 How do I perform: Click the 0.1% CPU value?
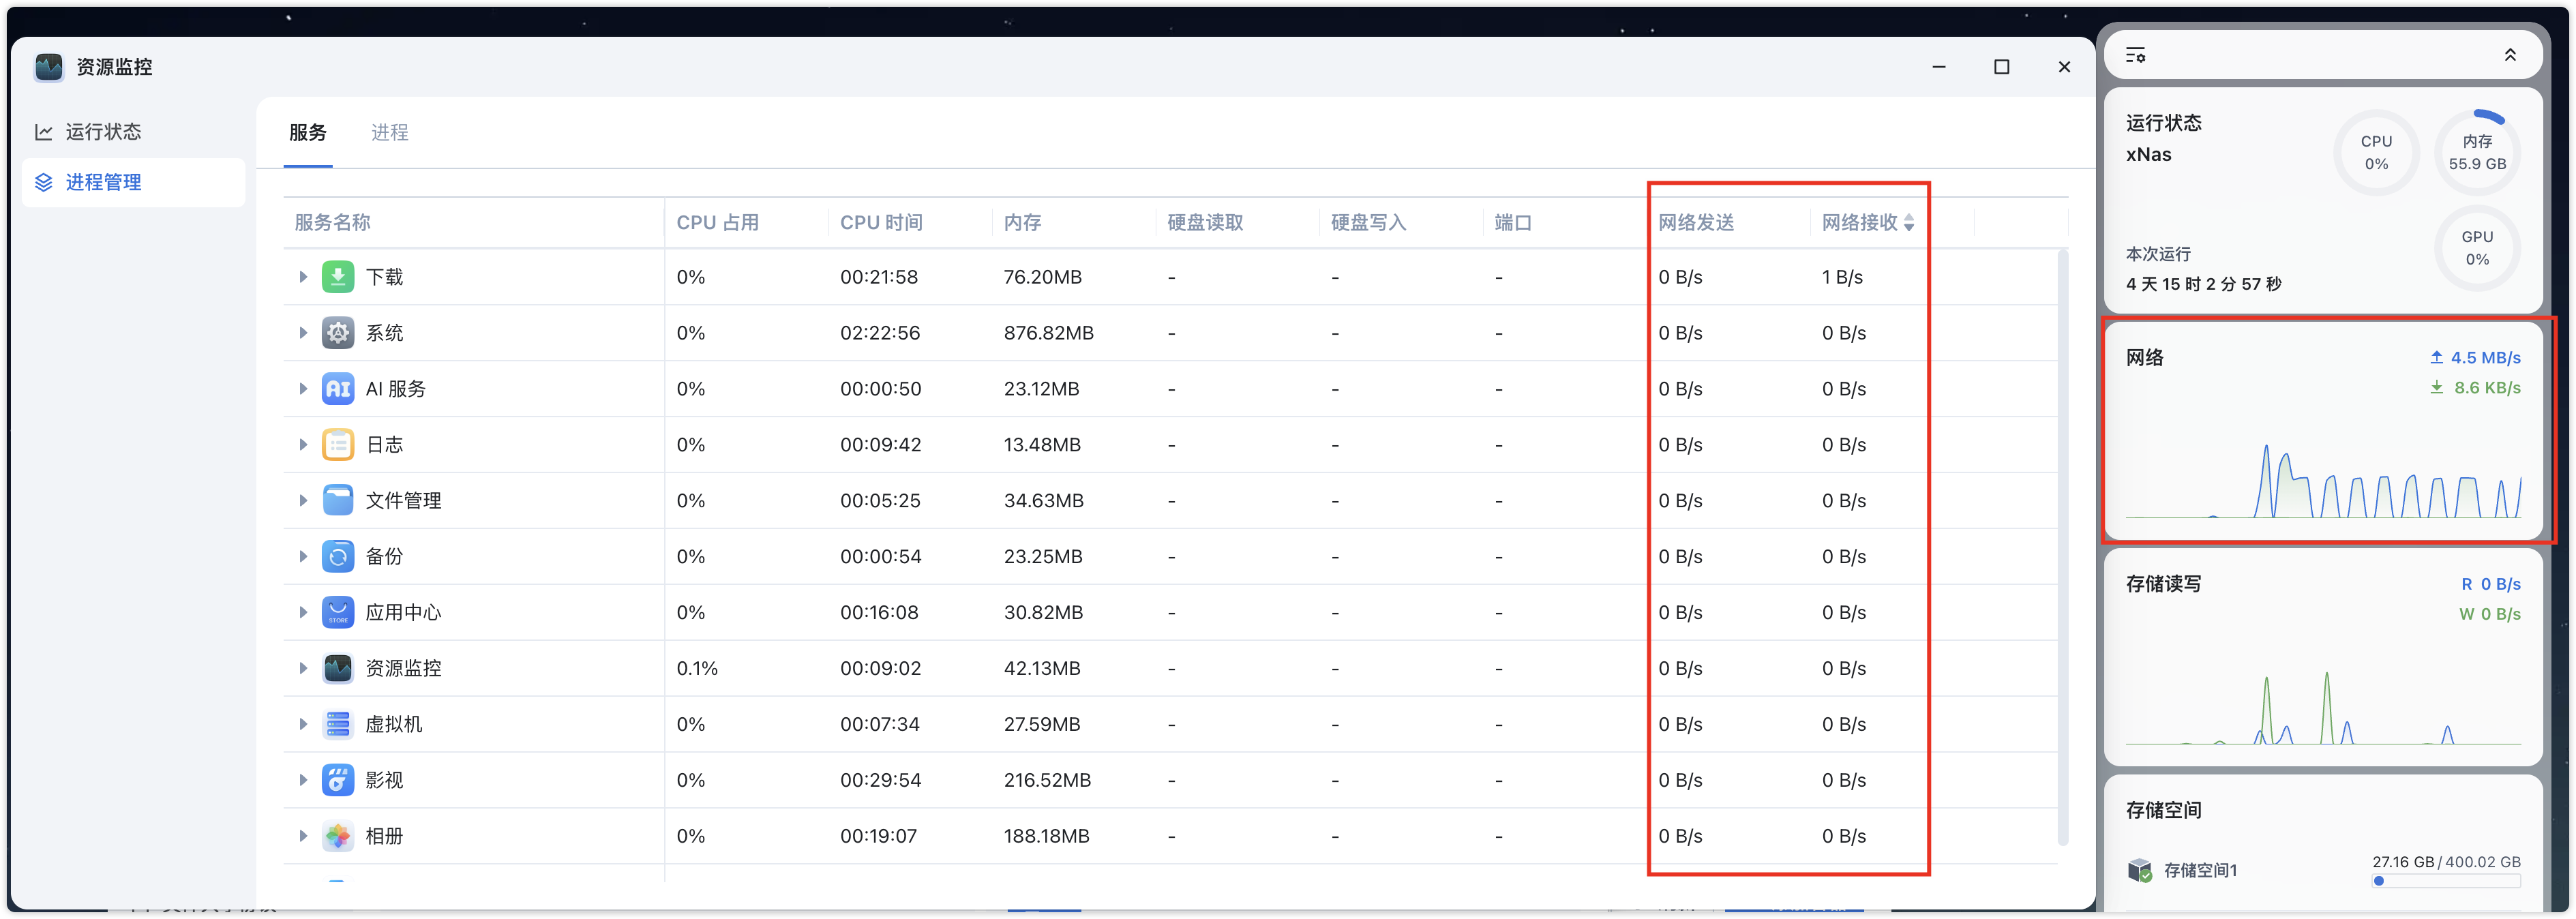tap(697, 668)
